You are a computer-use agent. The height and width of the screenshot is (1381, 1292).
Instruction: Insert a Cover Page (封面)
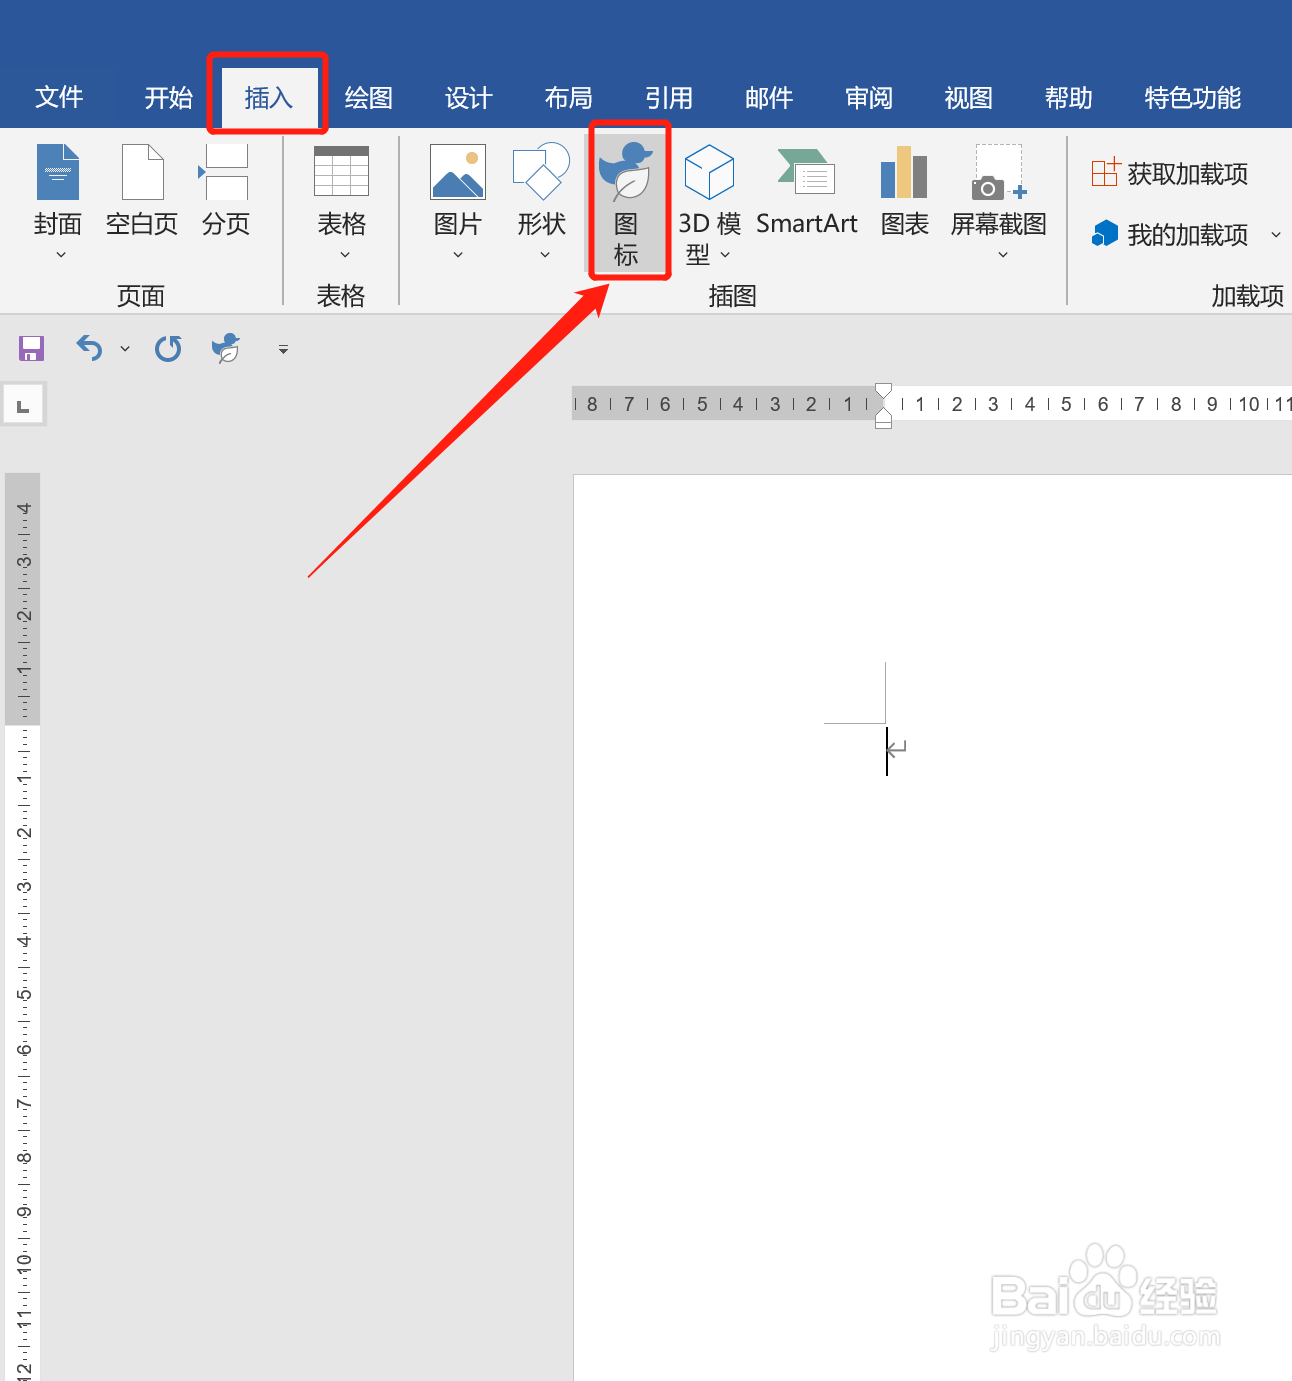click(58, 192)
